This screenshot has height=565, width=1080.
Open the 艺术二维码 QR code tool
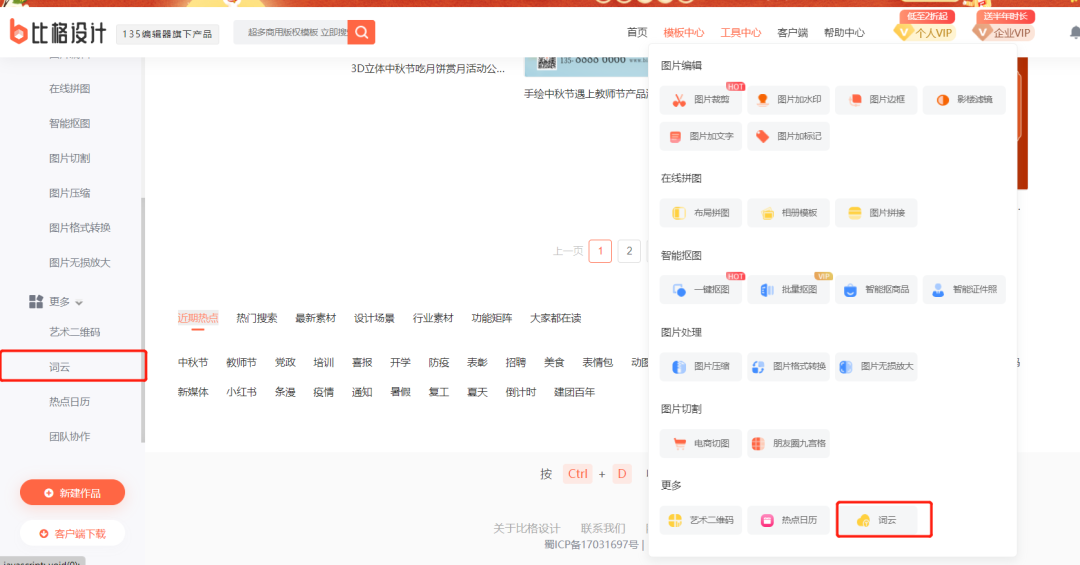tap(701, 520)
